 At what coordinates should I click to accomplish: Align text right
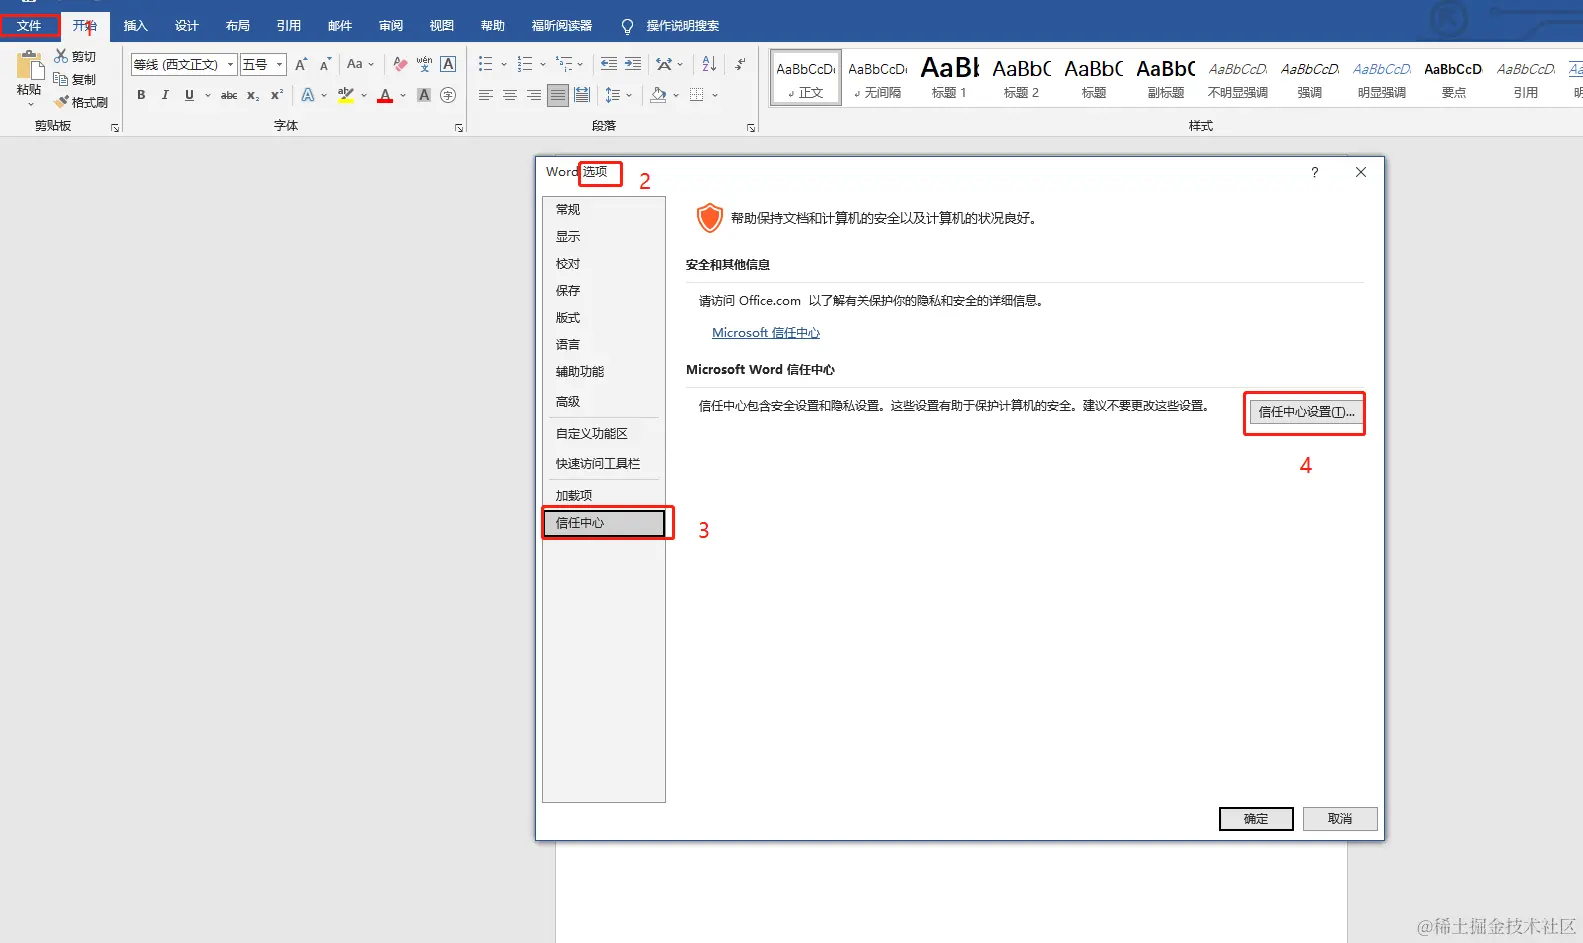534,95
